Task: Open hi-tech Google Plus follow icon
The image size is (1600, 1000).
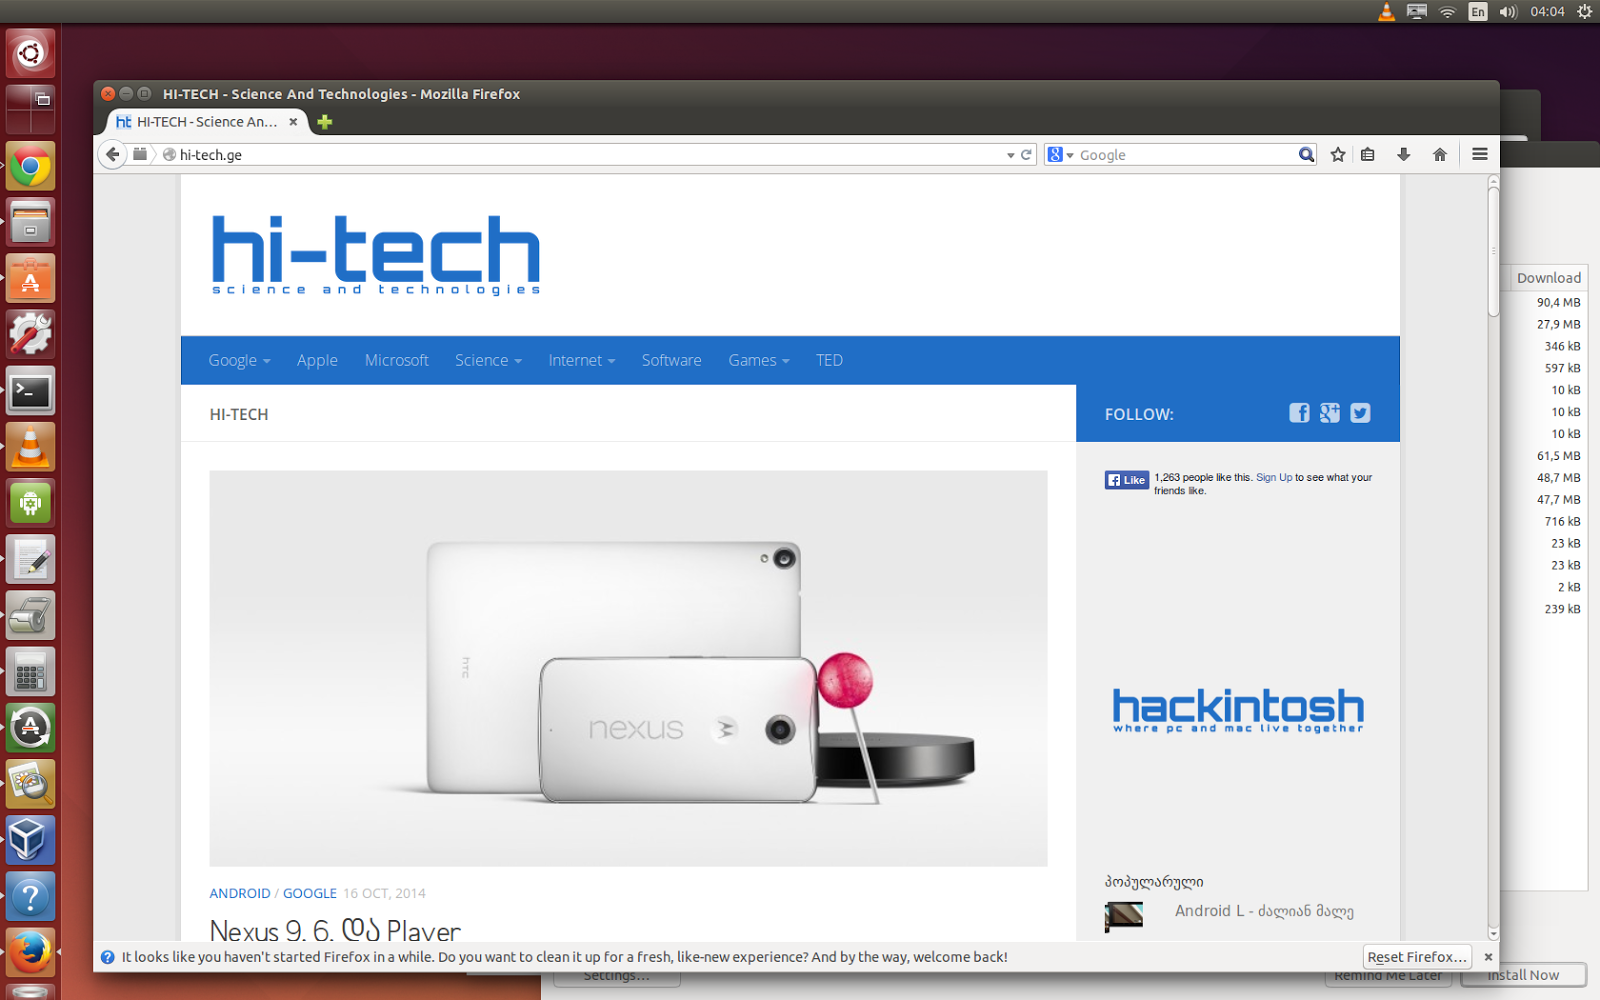Action: [x=1330, y=413]
